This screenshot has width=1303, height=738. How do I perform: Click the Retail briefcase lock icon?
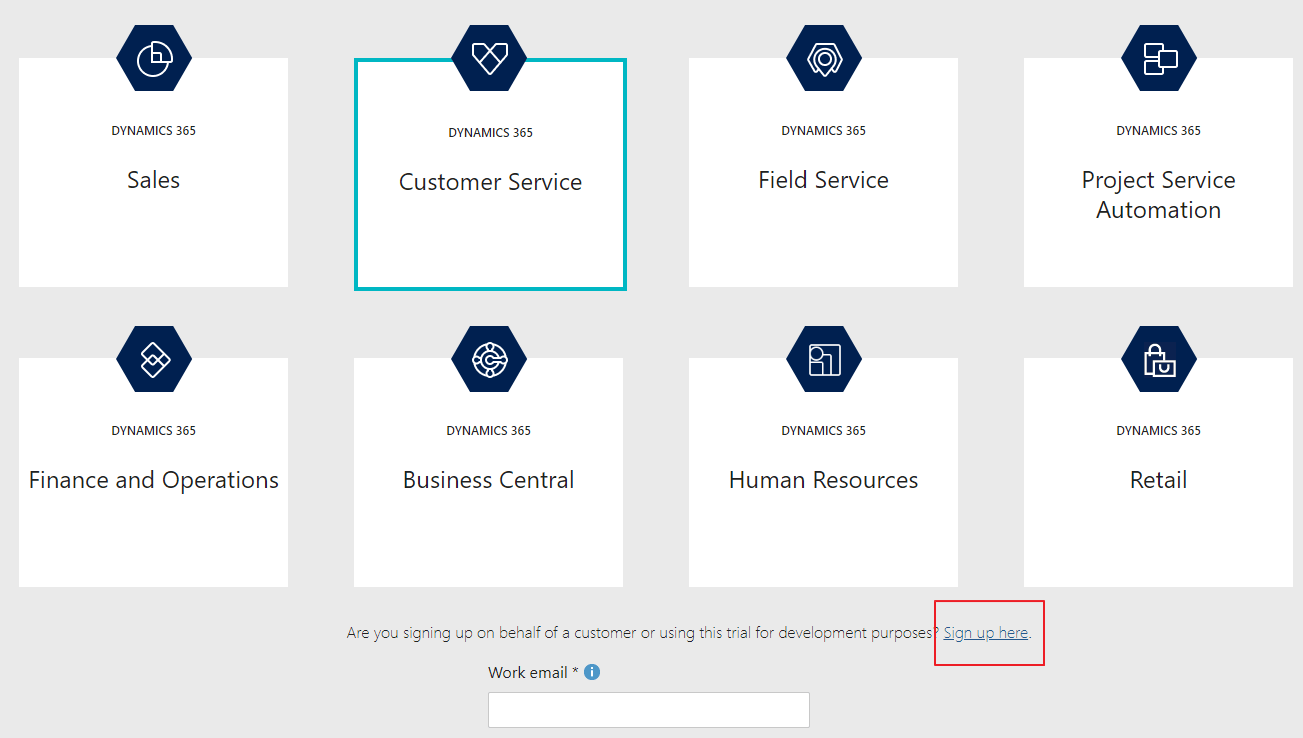pyautogui.click(x=1158, y=359)
